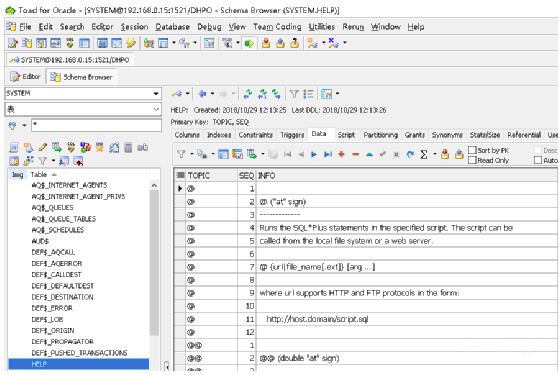
Task: Select the AQ$_QUEUES table
Action: (52, 208)
